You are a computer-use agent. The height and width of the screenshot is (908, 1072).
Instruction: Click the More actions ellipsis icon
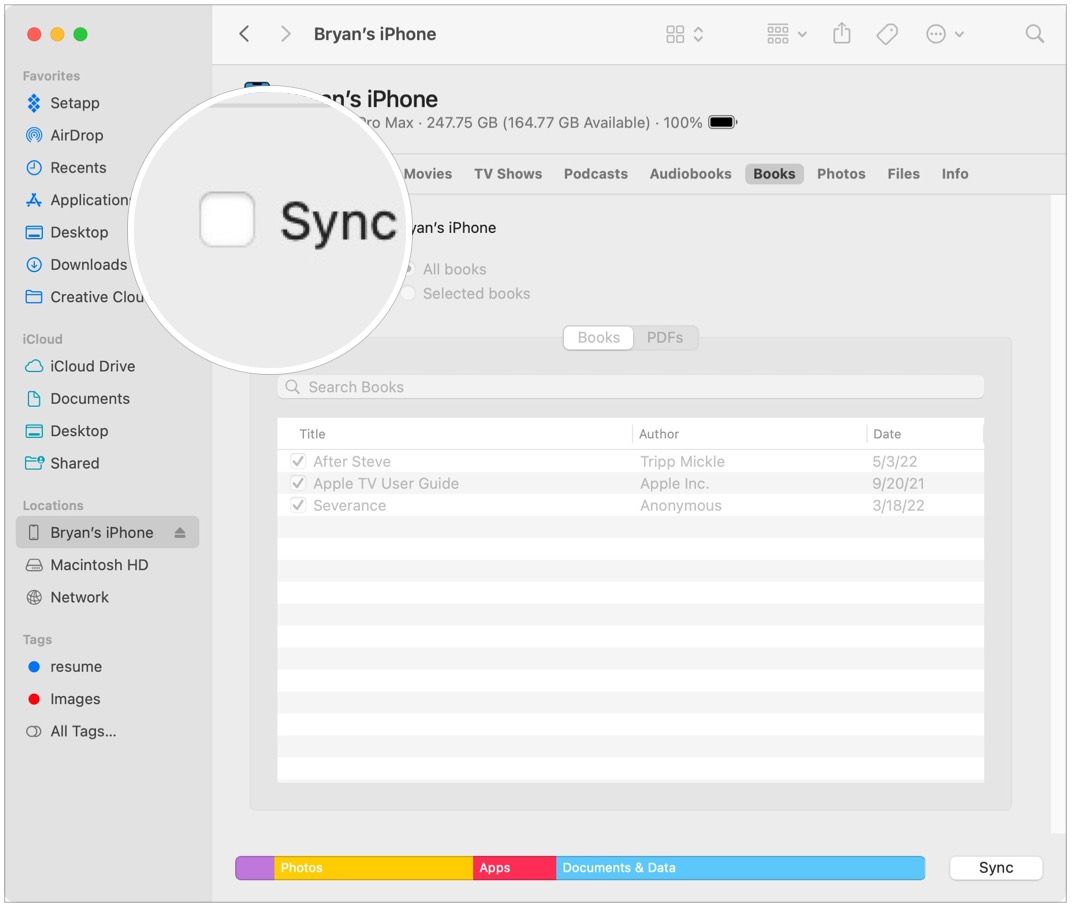tap(935, 33)
